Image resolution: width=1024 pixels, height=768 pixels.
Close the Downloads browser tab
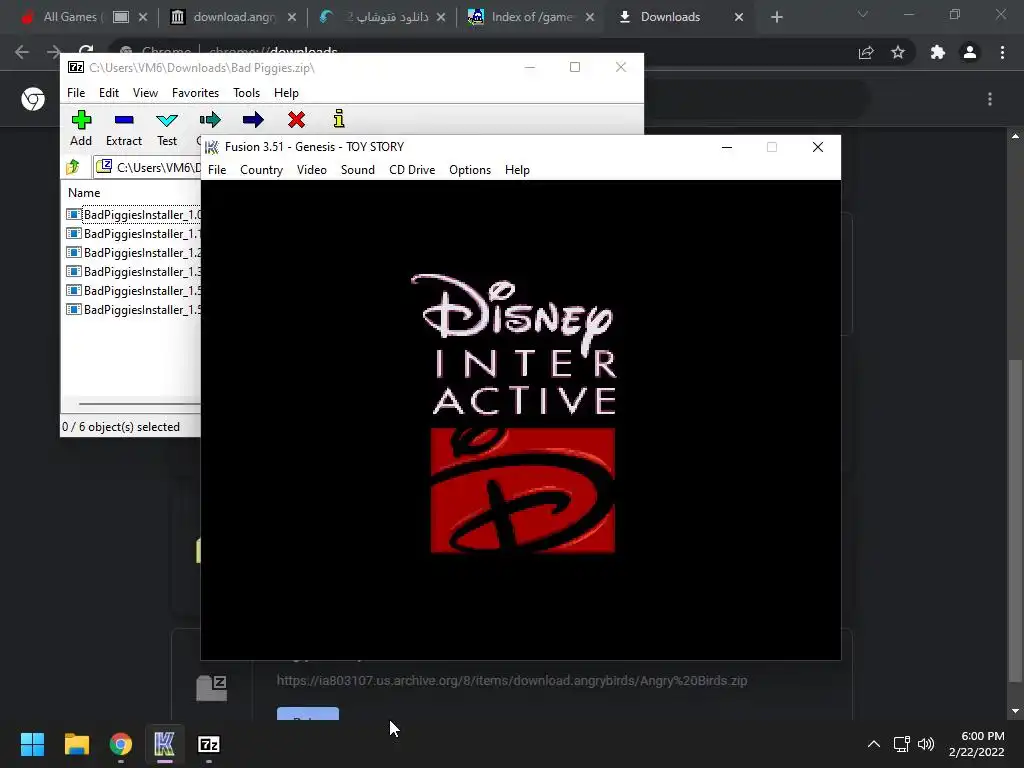tap(739, 17)
